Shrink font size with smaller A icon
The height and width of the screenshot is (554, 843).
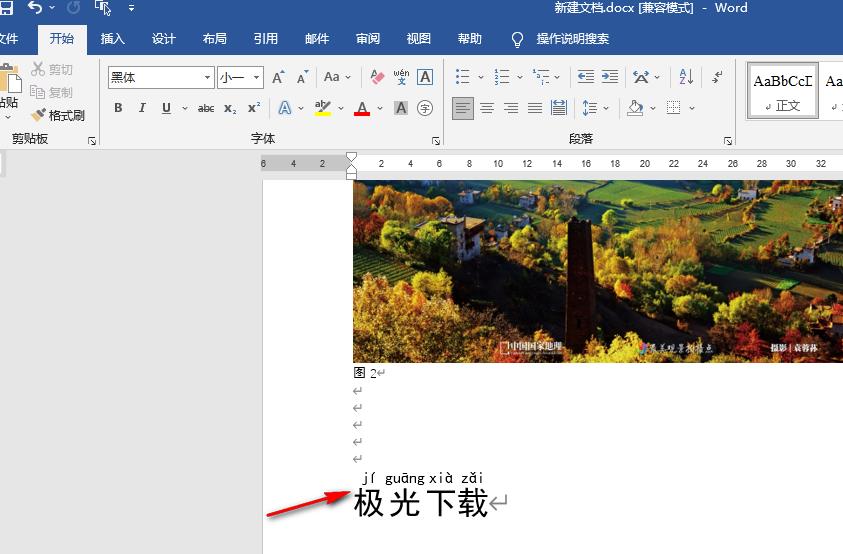(303, 77)
